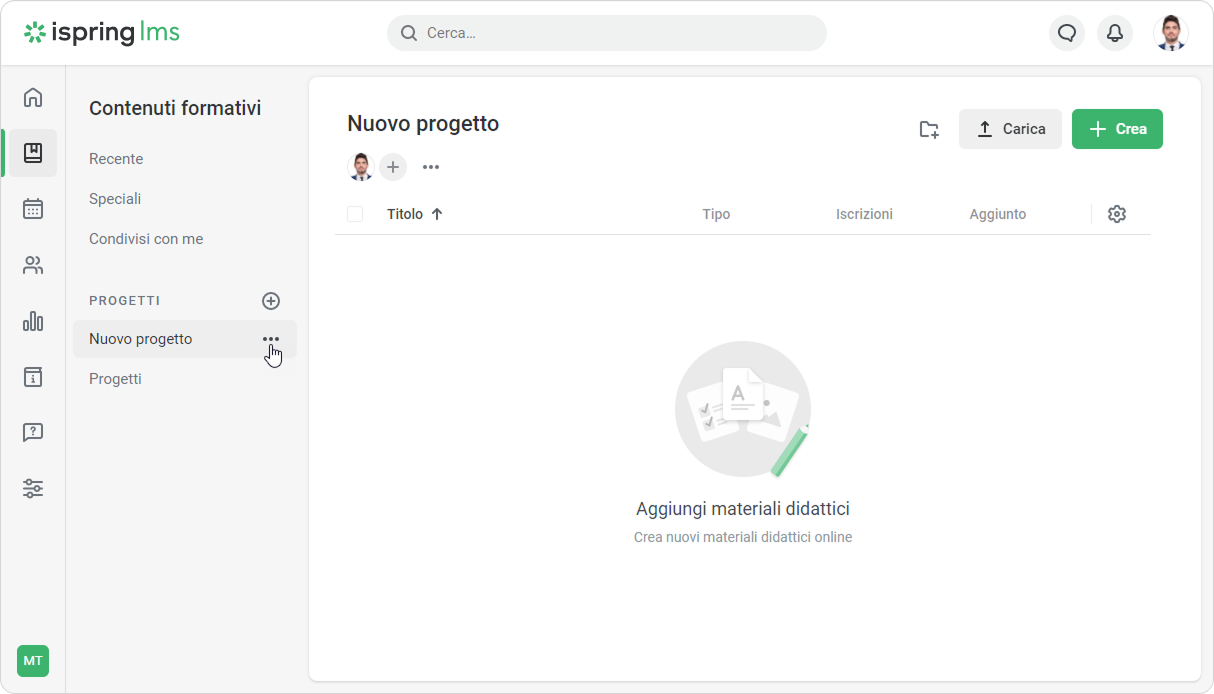Image resolution: width=1214 pixels, height=694 pixels.
Task: Open the help question sidebar icon
Action: point(33,433)
